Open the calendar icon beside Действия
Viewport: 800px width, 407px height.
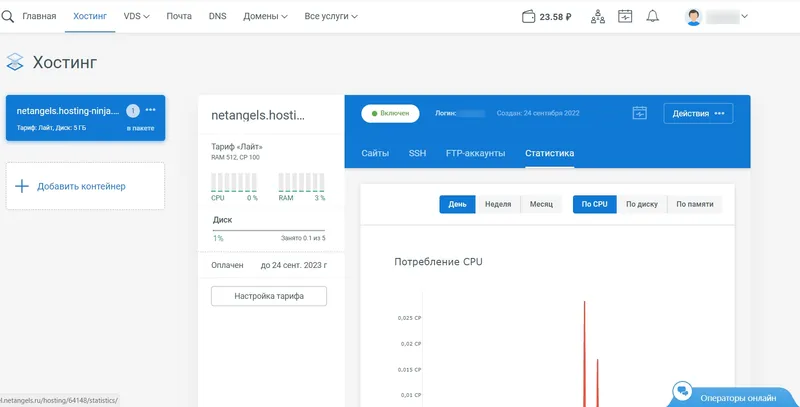[639, 113]
